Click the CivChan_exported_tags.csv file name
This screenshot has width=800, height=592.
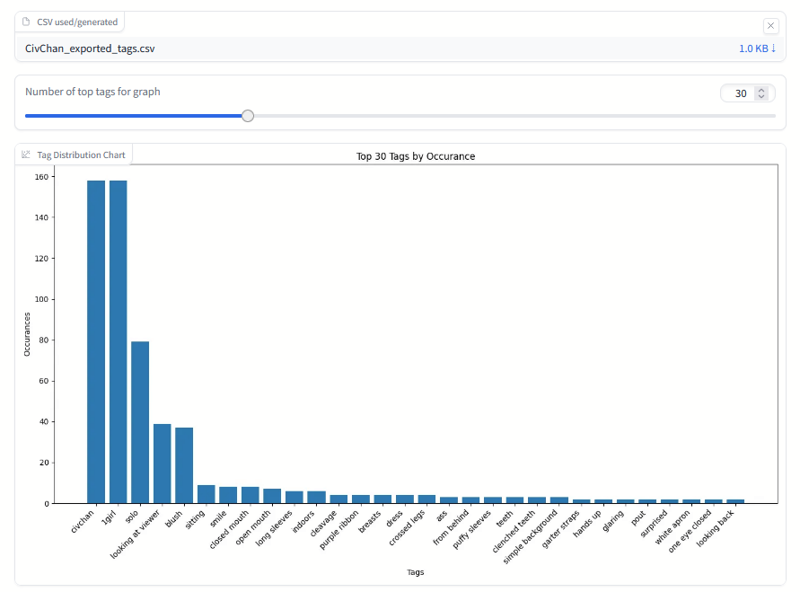click(x=90, y=48)
